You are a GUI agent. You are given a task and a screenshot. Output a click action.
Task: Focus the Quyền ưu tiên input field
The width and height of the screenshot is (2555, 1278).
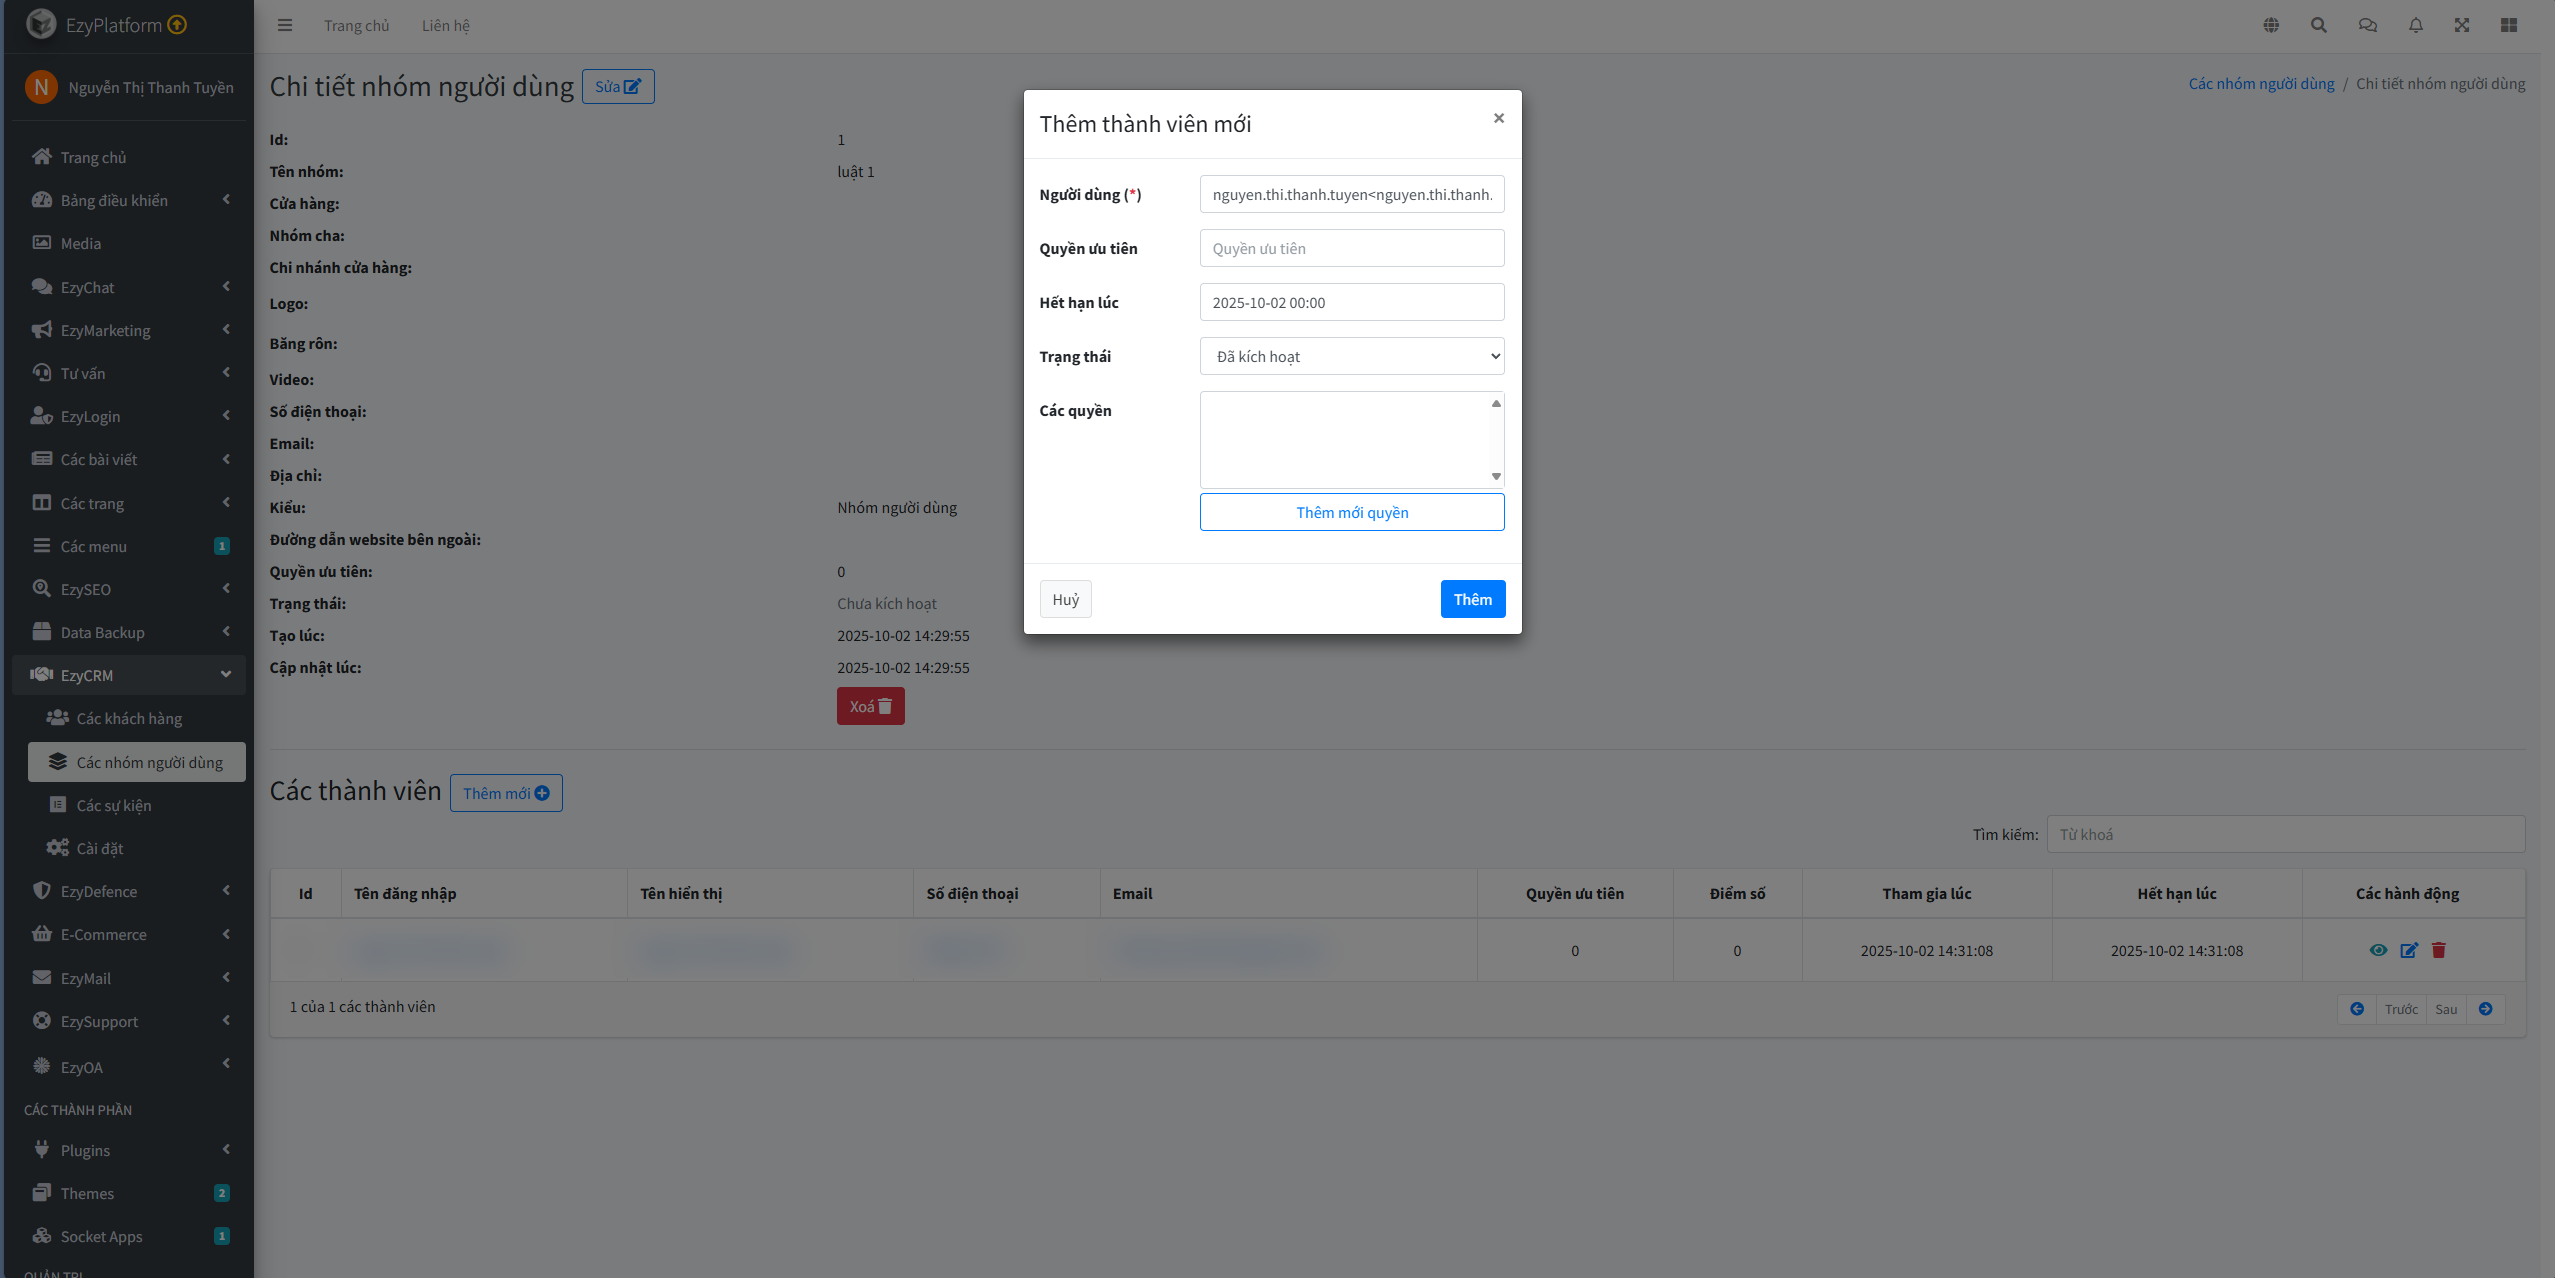tap(1351, 248)
